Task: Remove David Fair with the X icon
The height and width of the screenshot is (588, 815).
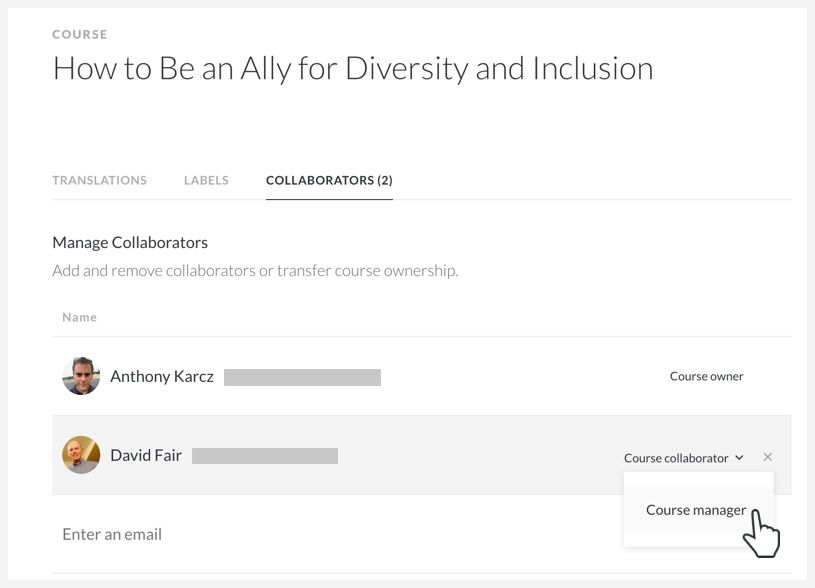Action: coord(767,457)
